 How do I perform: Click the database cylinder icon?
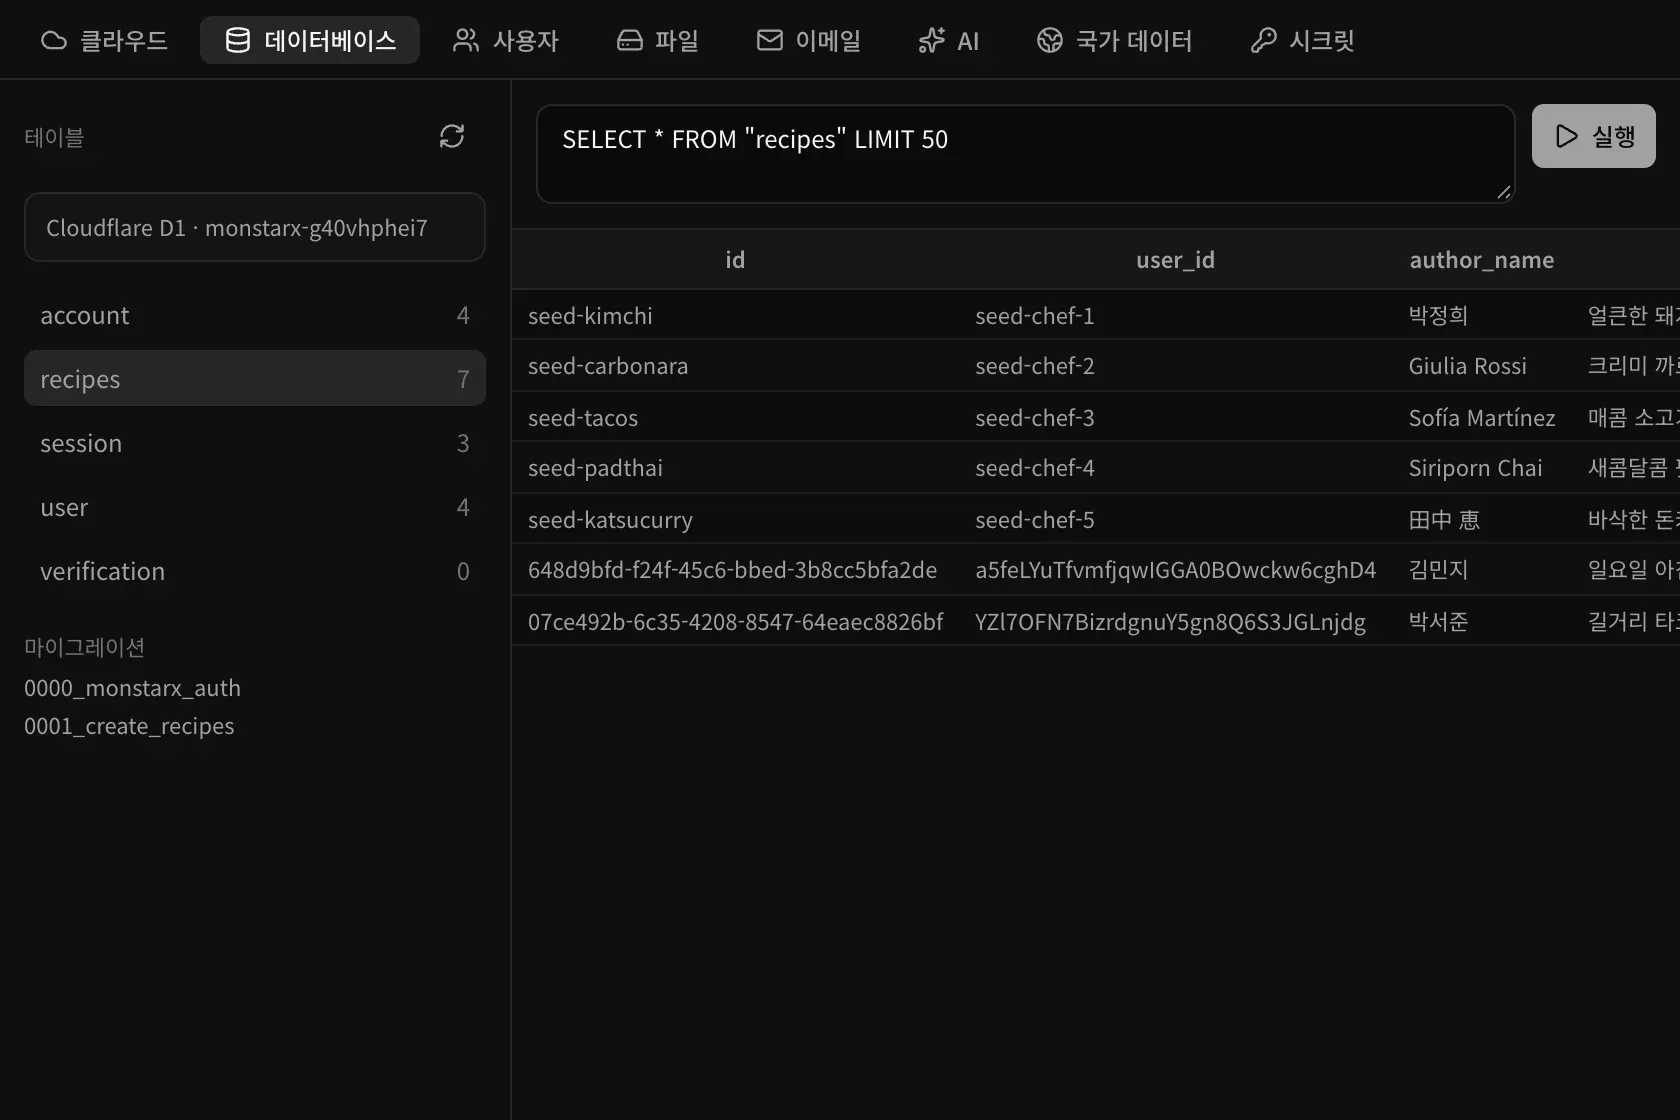238,41
